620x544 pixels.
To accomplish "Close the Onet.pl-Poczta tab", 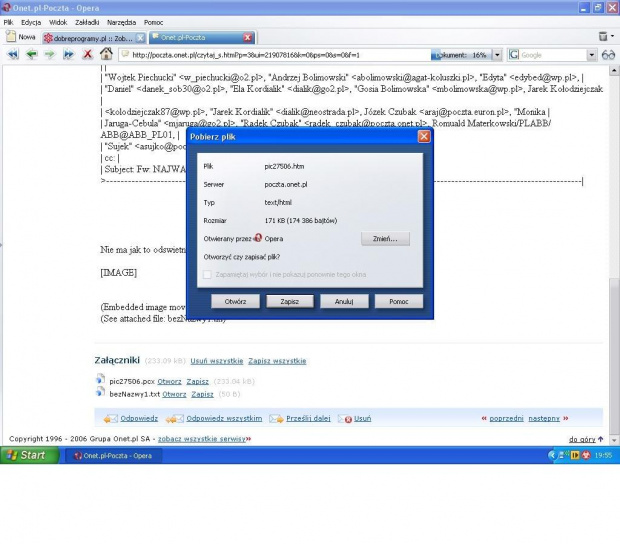I will pos(248,38).
